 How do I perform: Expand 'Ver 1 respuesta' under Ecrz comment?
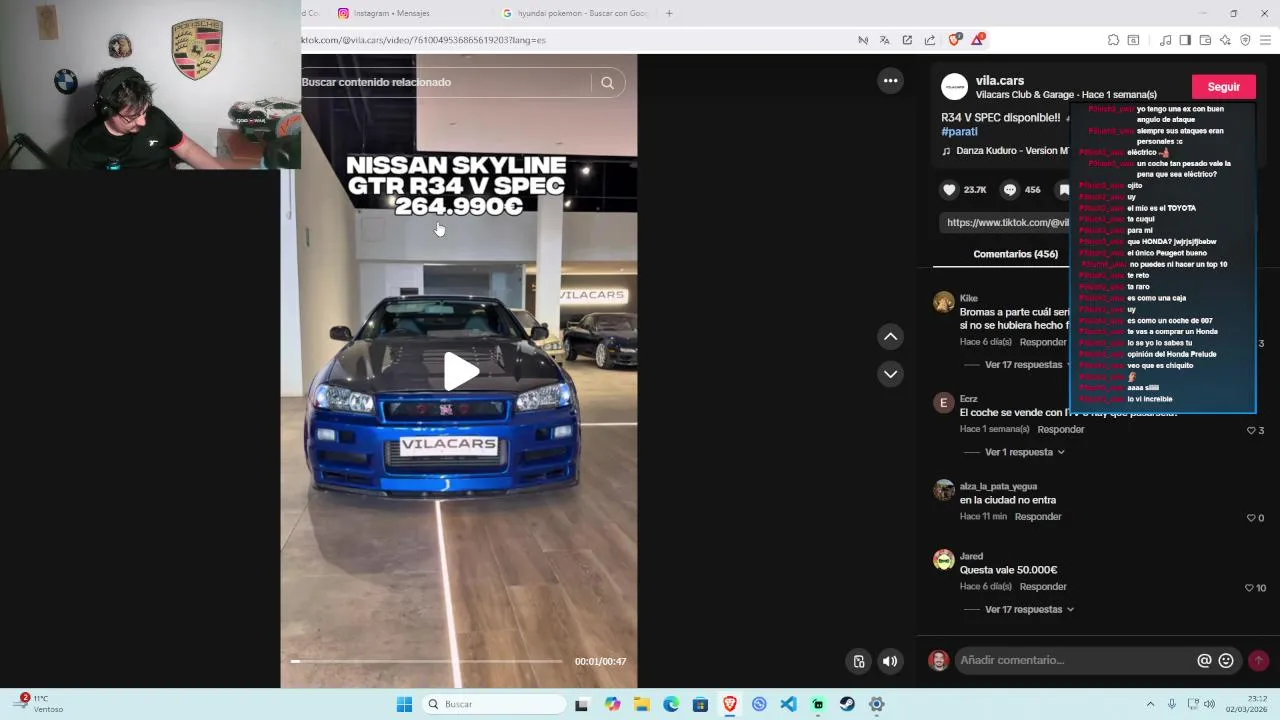[1024, 452]
